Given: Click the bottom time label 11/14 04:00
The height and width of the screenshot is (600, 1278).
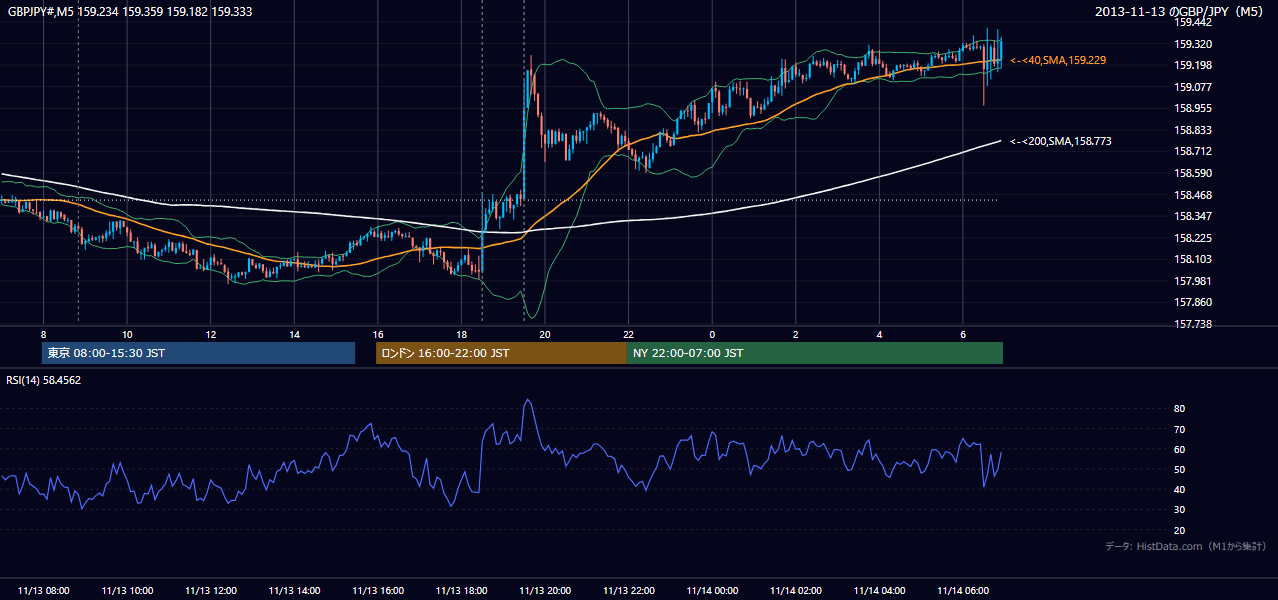Looking at the screenshot, I should coord(879,591).
